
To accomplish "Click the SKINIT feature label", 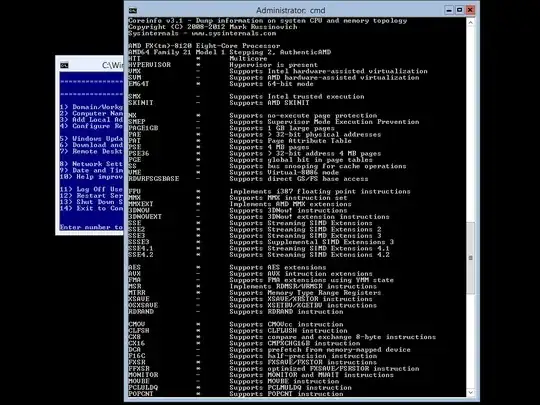I will point(141,103).
